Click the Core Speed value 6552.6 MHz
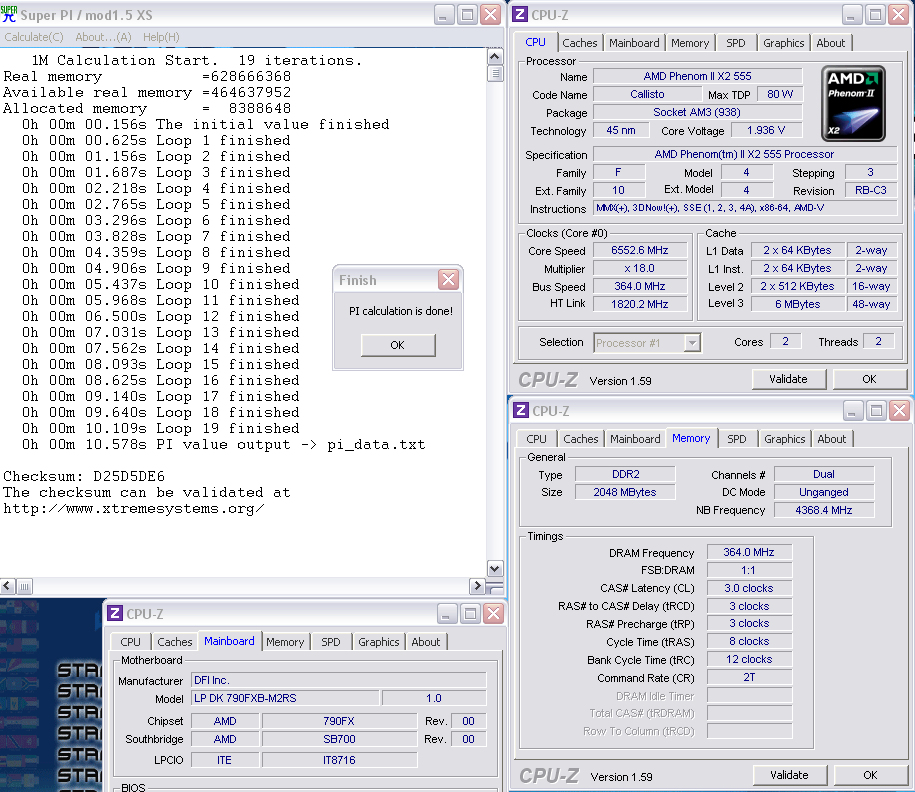The image size is (915, 792). click(x=640, y=250)
